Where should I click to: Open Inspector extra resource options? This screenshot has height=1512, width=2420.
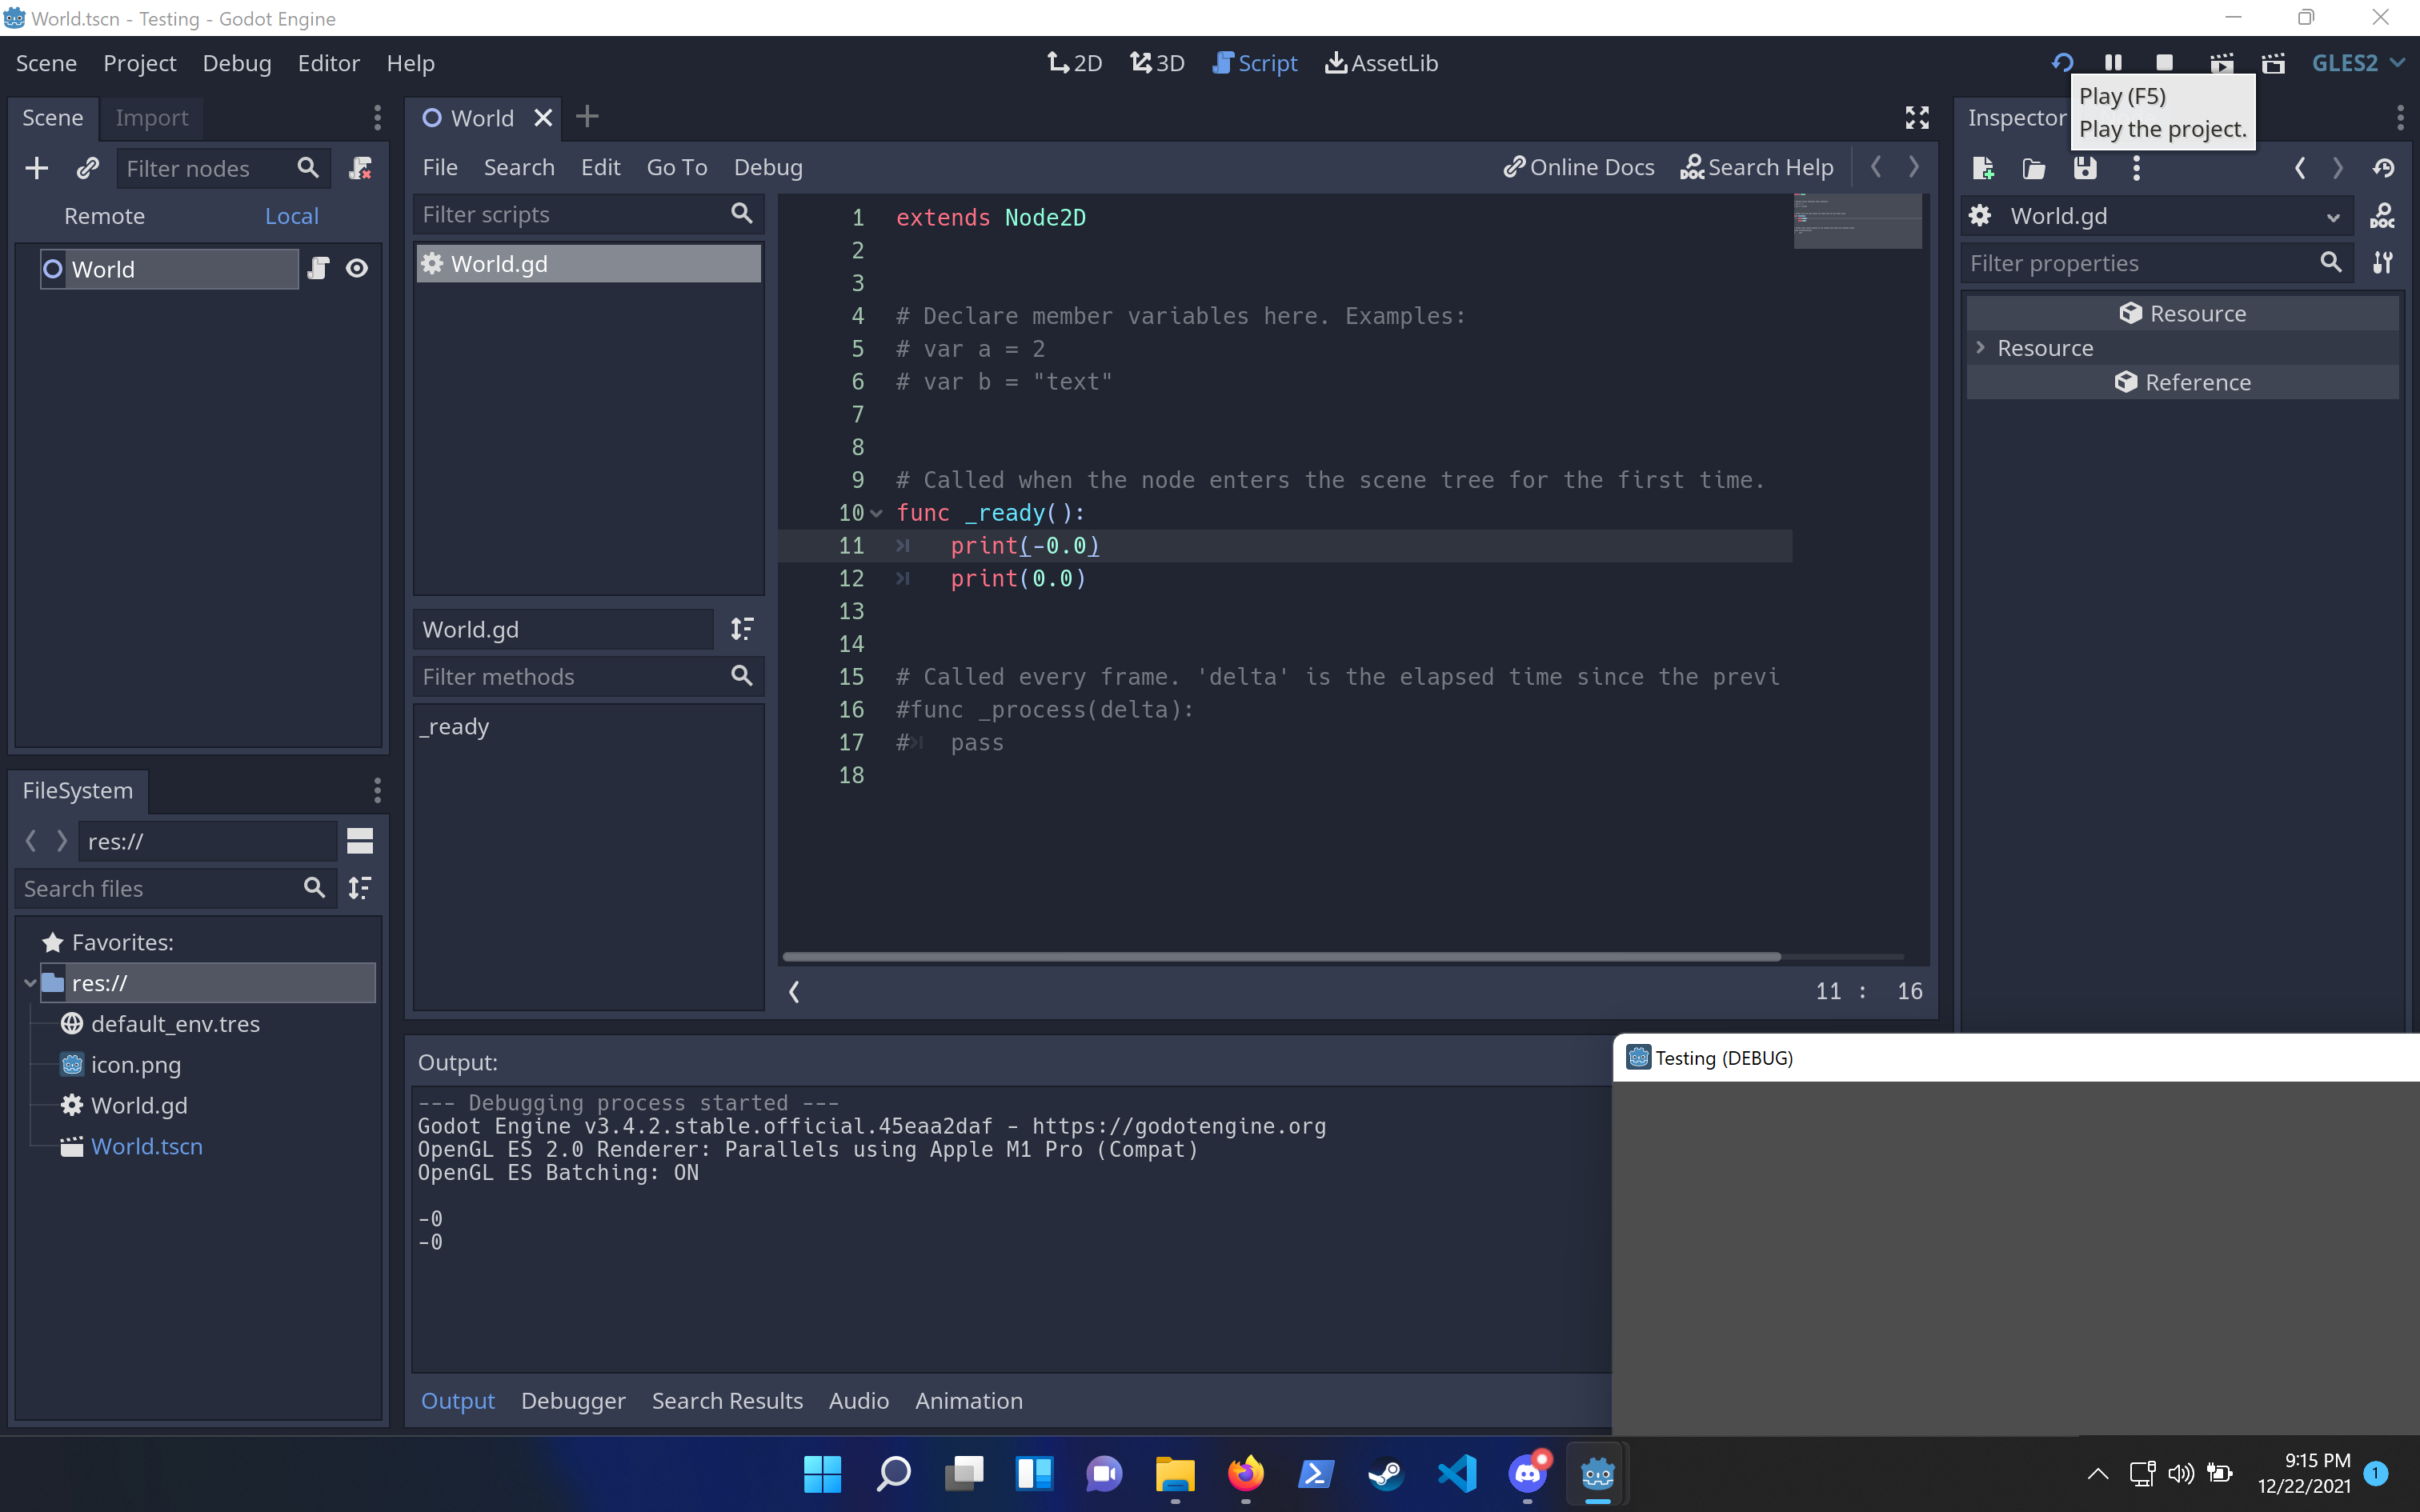coord(2136,168)
